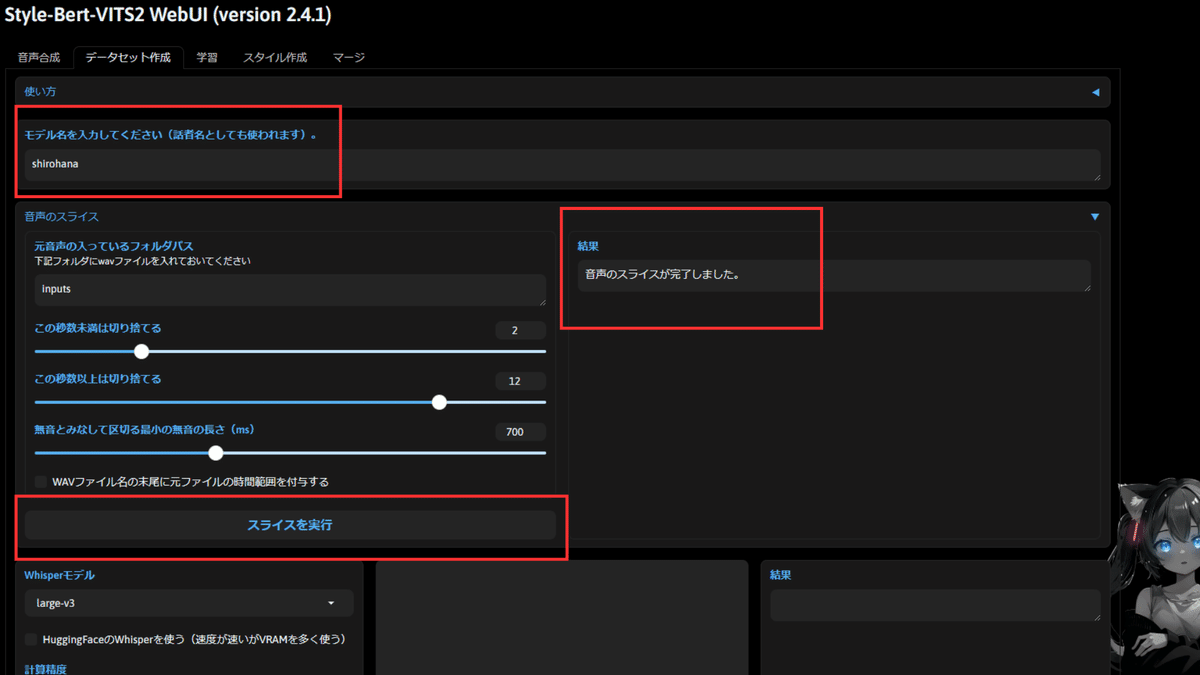Expand the 使い方 section arrow
The width and height of the screenshot is (1200, 675).
(x=1095, y=92)
